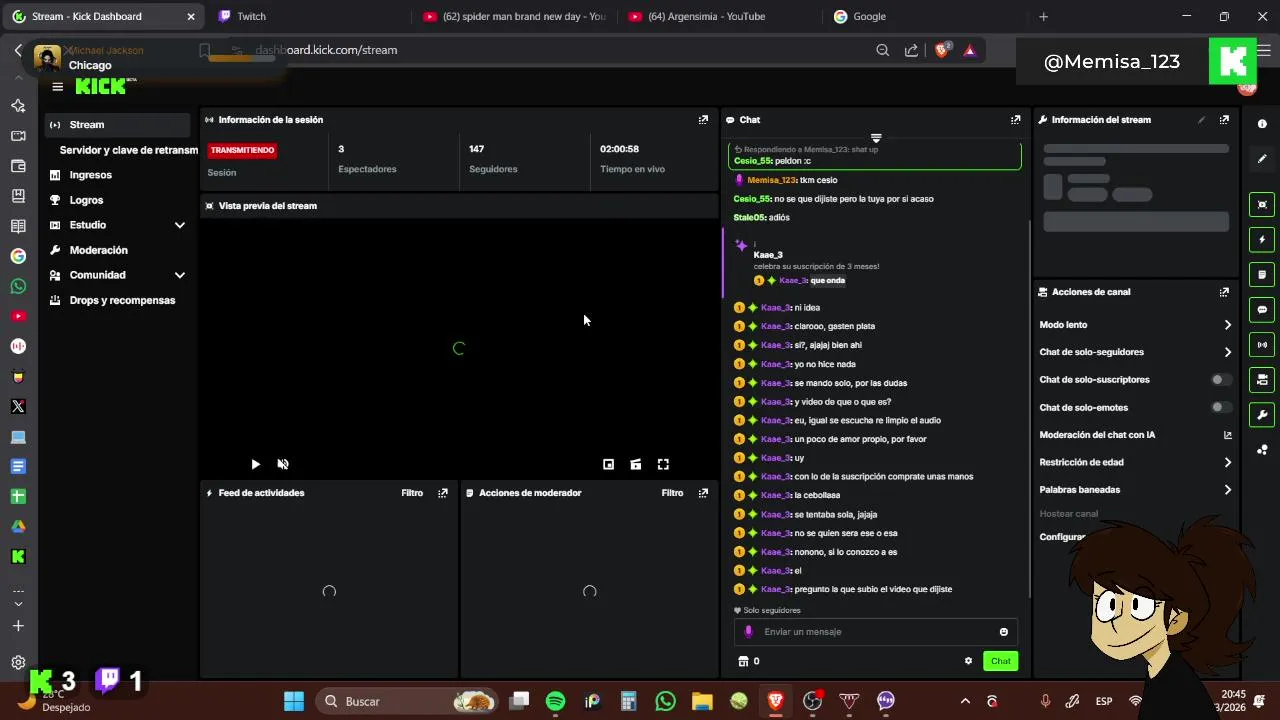Unmute the stream preview audio
This screenshot has width=1280, height=720.
tap(283, 464)
